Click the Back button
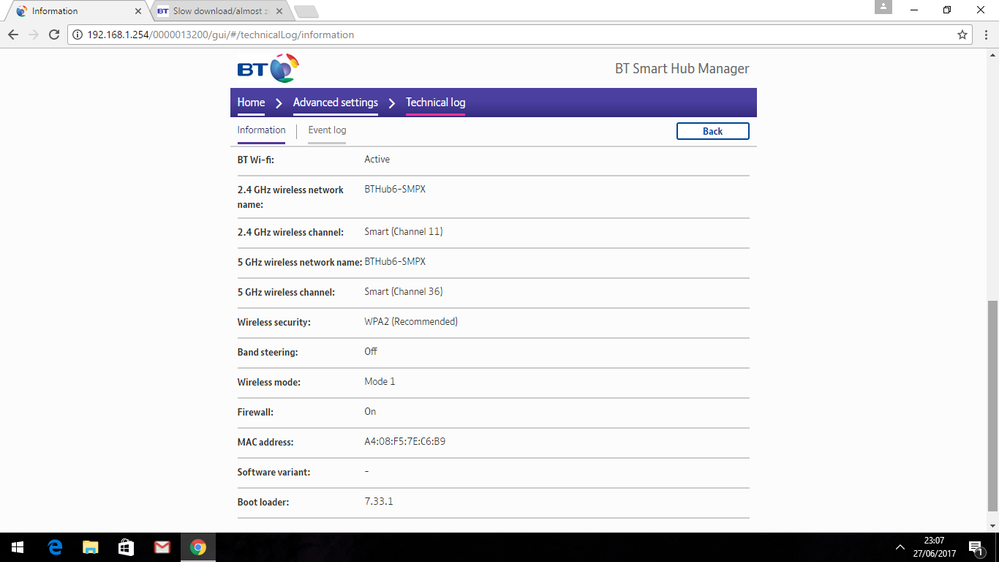Image resolution: width=999 pixels, height=562 pixels. click(x=712, y=131)
